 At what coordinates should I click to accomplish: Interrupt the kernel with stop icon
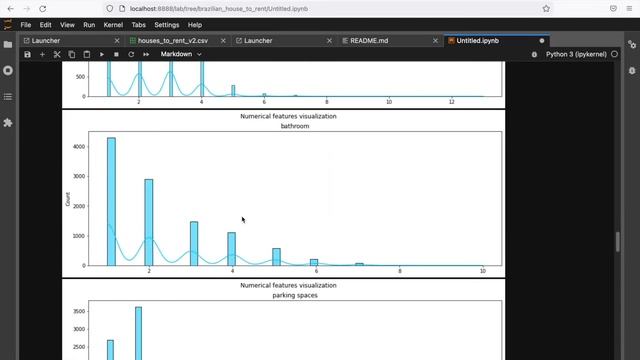116,54
